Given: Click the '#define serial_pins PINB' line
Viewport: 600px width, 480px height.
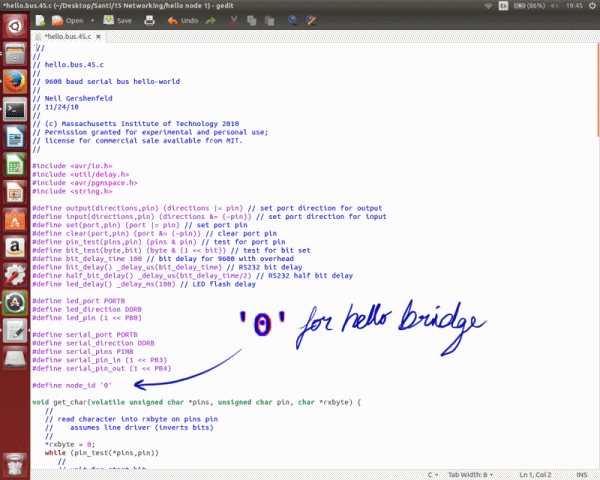Looking at the screenshot, I should click(83, 351).
